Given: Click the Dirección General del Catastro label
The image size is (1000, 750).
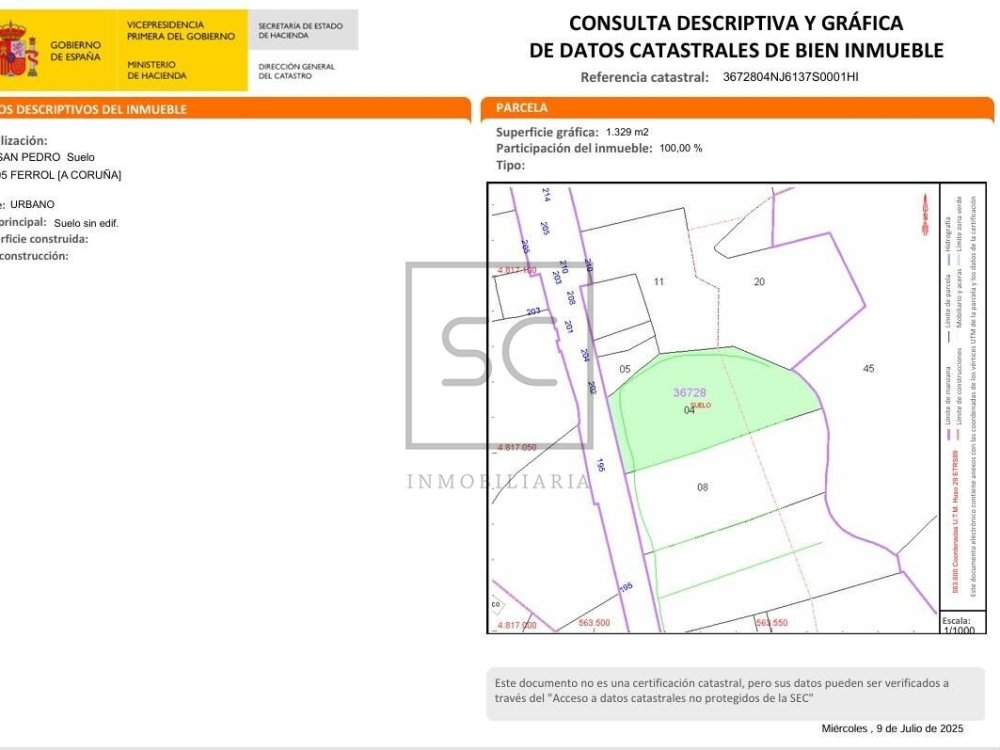Looking at the screenshot, I should coord(297,71).
